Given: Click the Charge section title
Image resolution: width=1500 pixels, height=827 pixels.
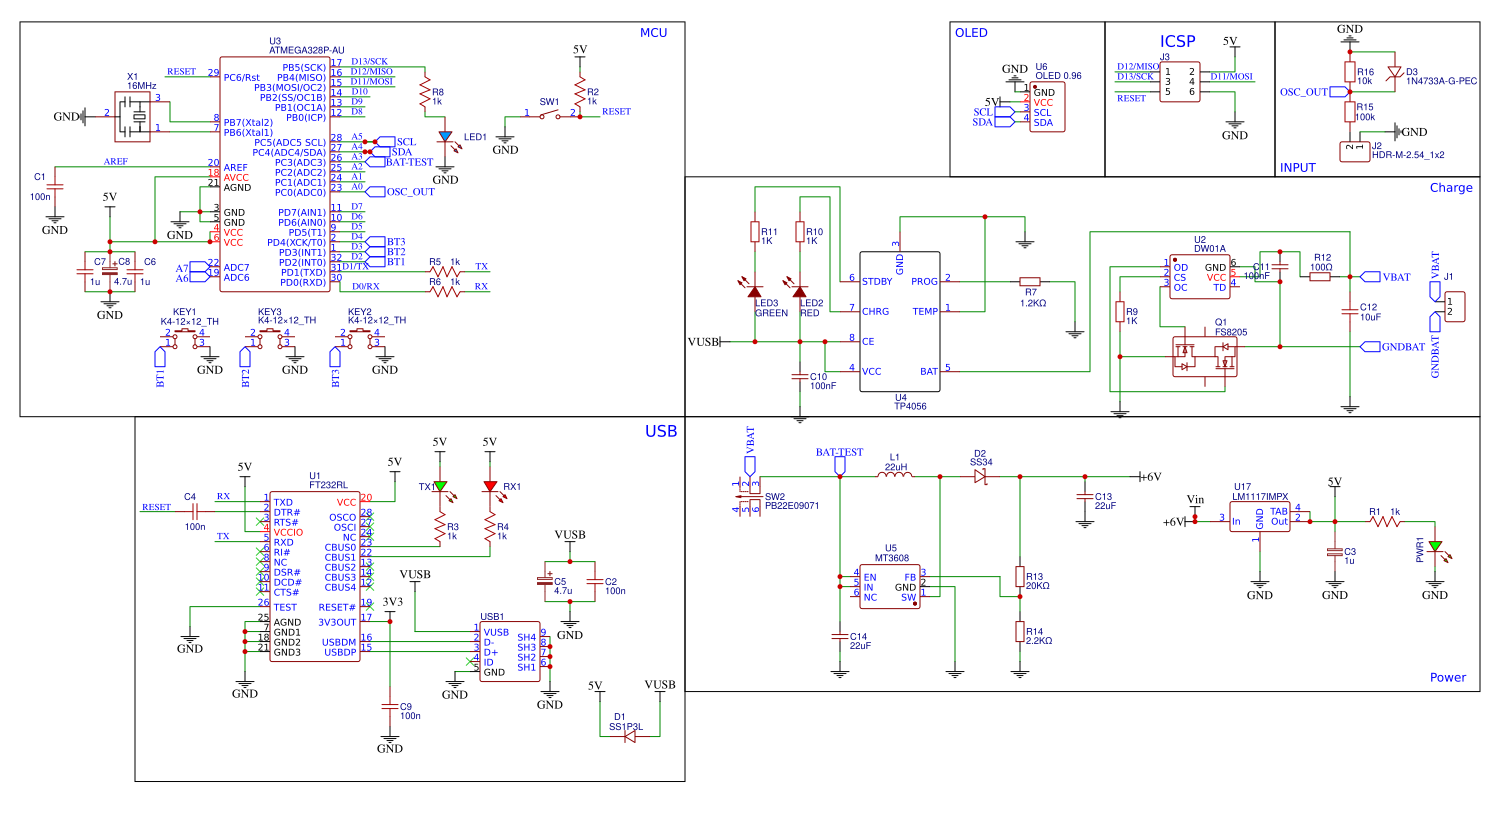Looking at the screenshot, I should [x=1451, y=188].
